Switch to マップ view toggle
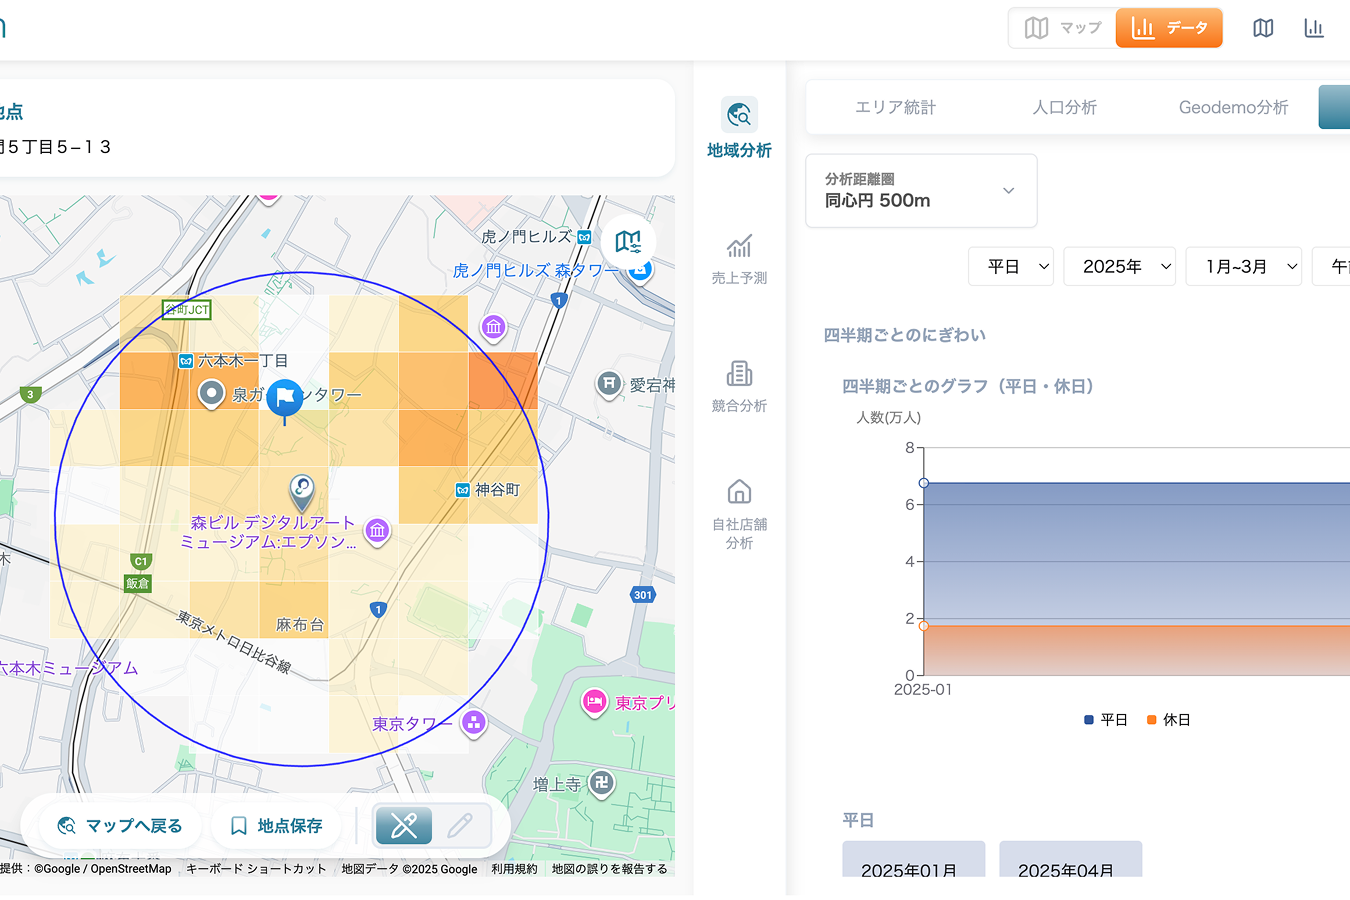 click(1062, 28)
